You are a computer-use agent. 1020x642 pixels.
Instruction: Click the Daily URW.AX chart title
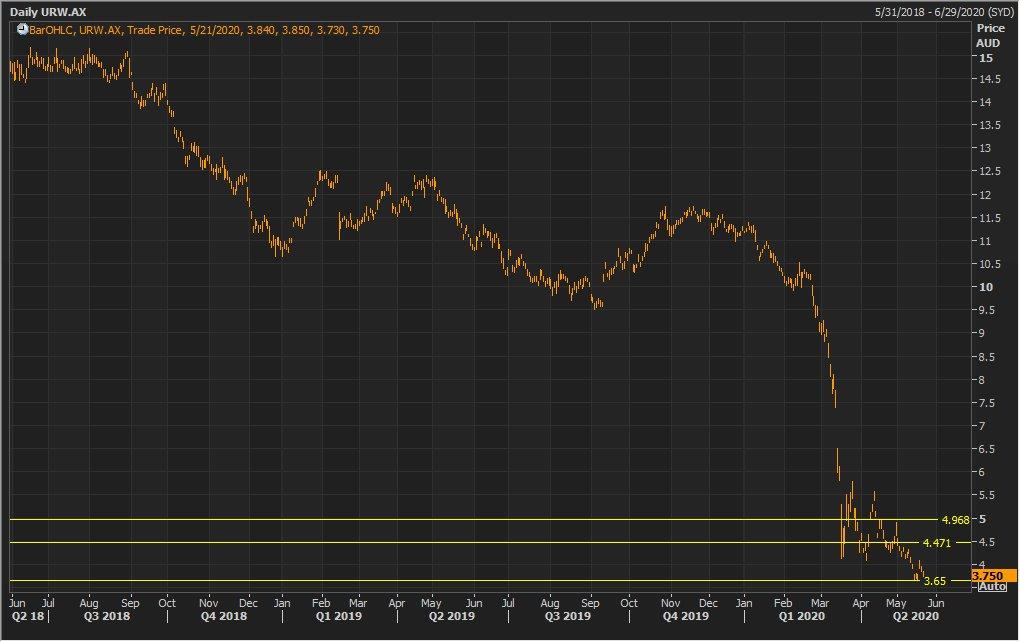tap(49, 11)
